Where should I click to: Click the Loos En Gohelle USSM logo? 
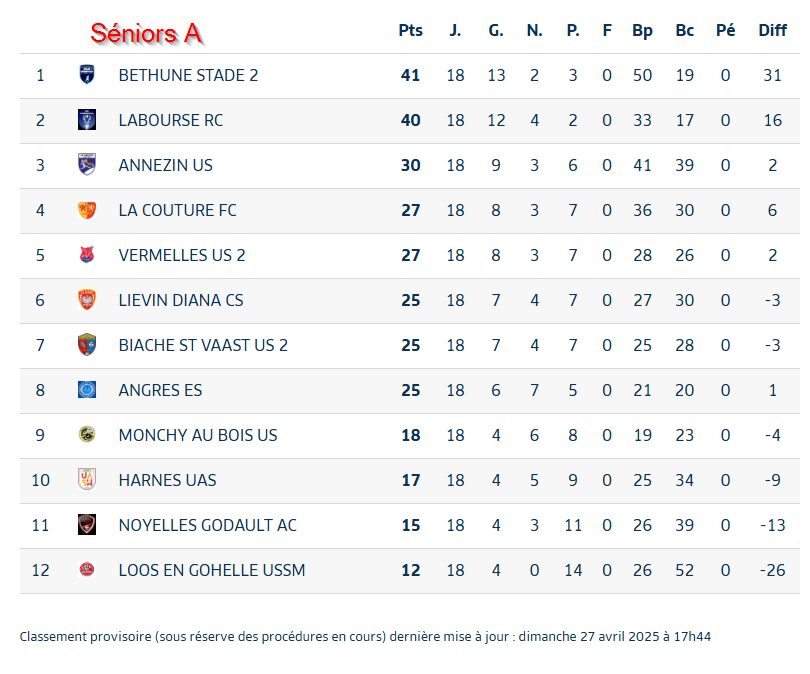87,569
